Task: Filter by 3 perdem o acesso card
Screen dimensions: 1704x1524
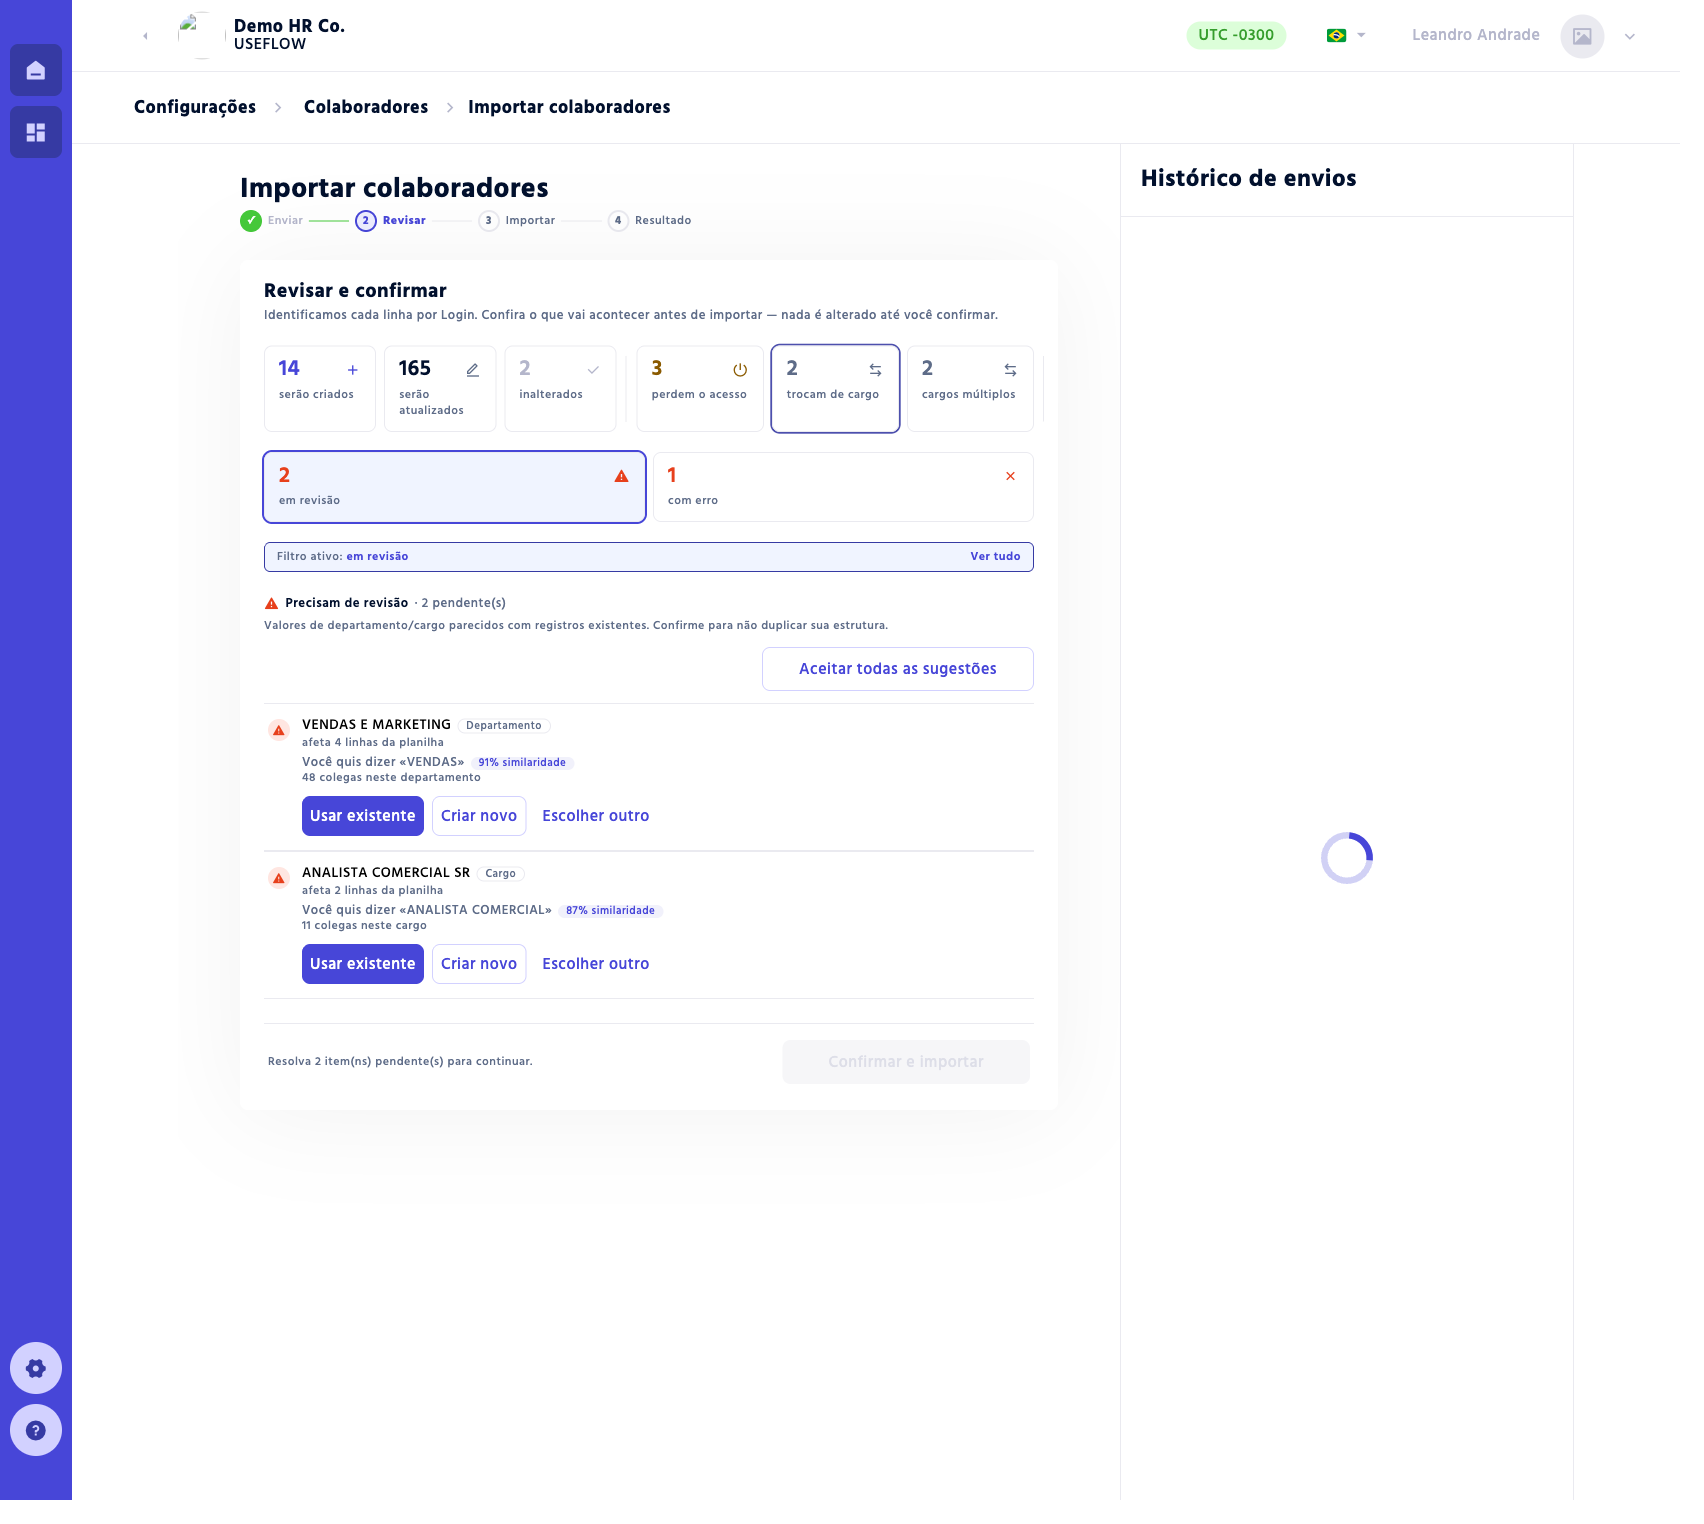Action: tap(700, 389)
